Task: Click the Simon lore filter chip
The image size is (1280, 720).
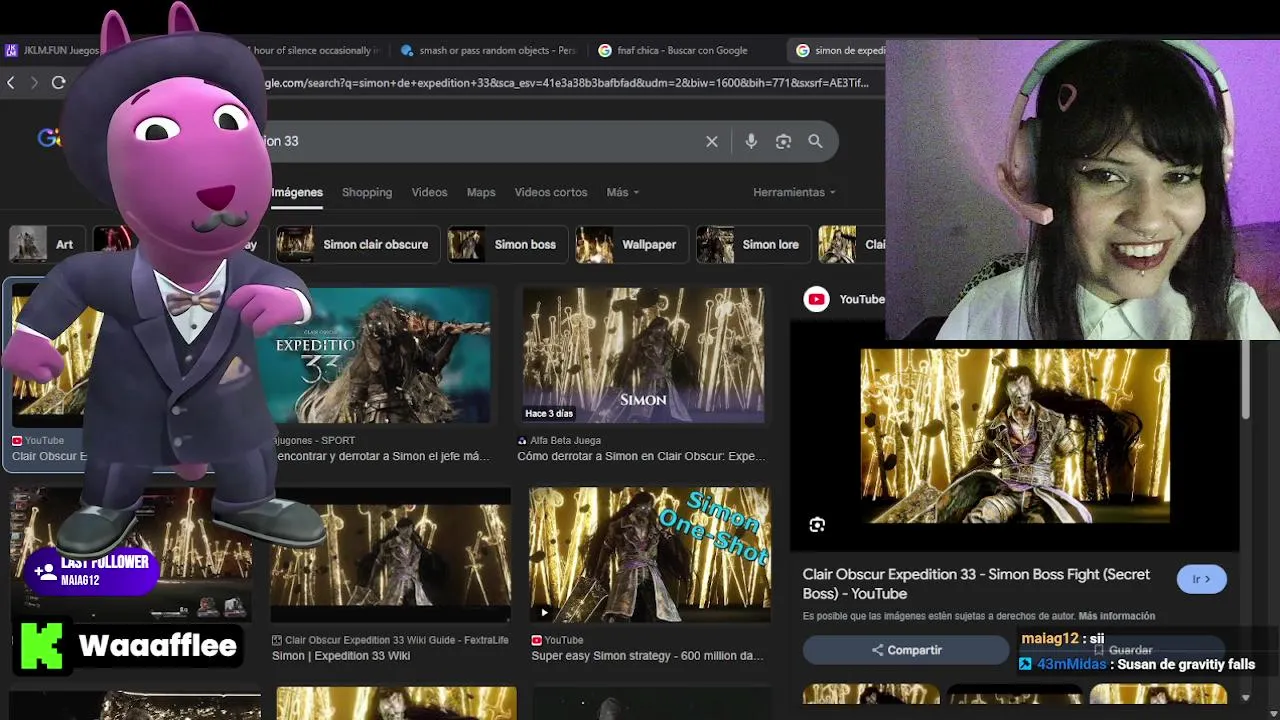Action: 753,245
